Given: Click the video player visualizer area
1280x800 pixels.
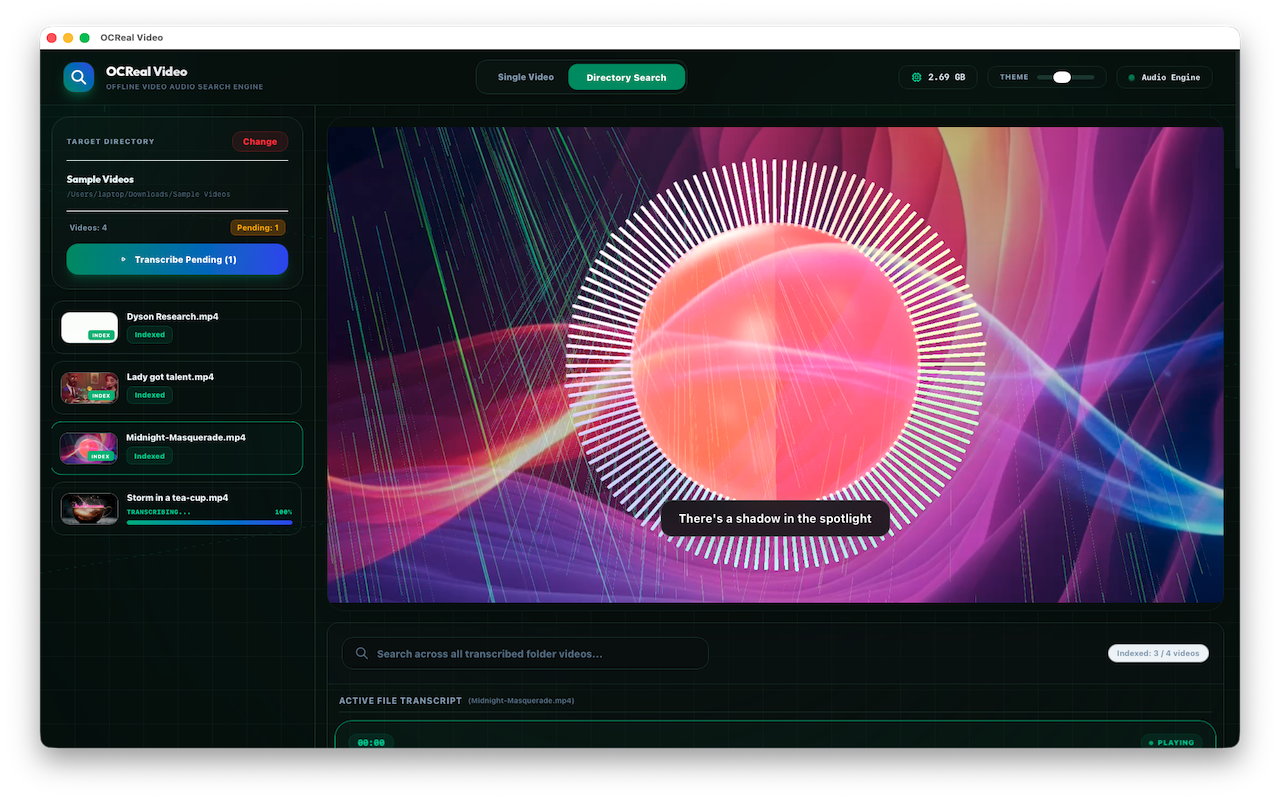Looking at the screenshot, I should click(775, 365).
